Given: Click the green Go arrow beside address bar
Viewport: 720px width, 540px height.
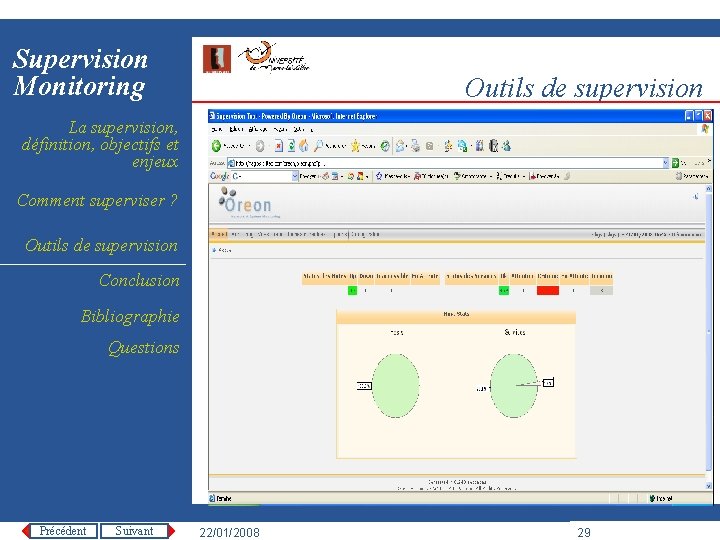Looking at the screenshot, I should pyautogui.click(x=675, y=163).
